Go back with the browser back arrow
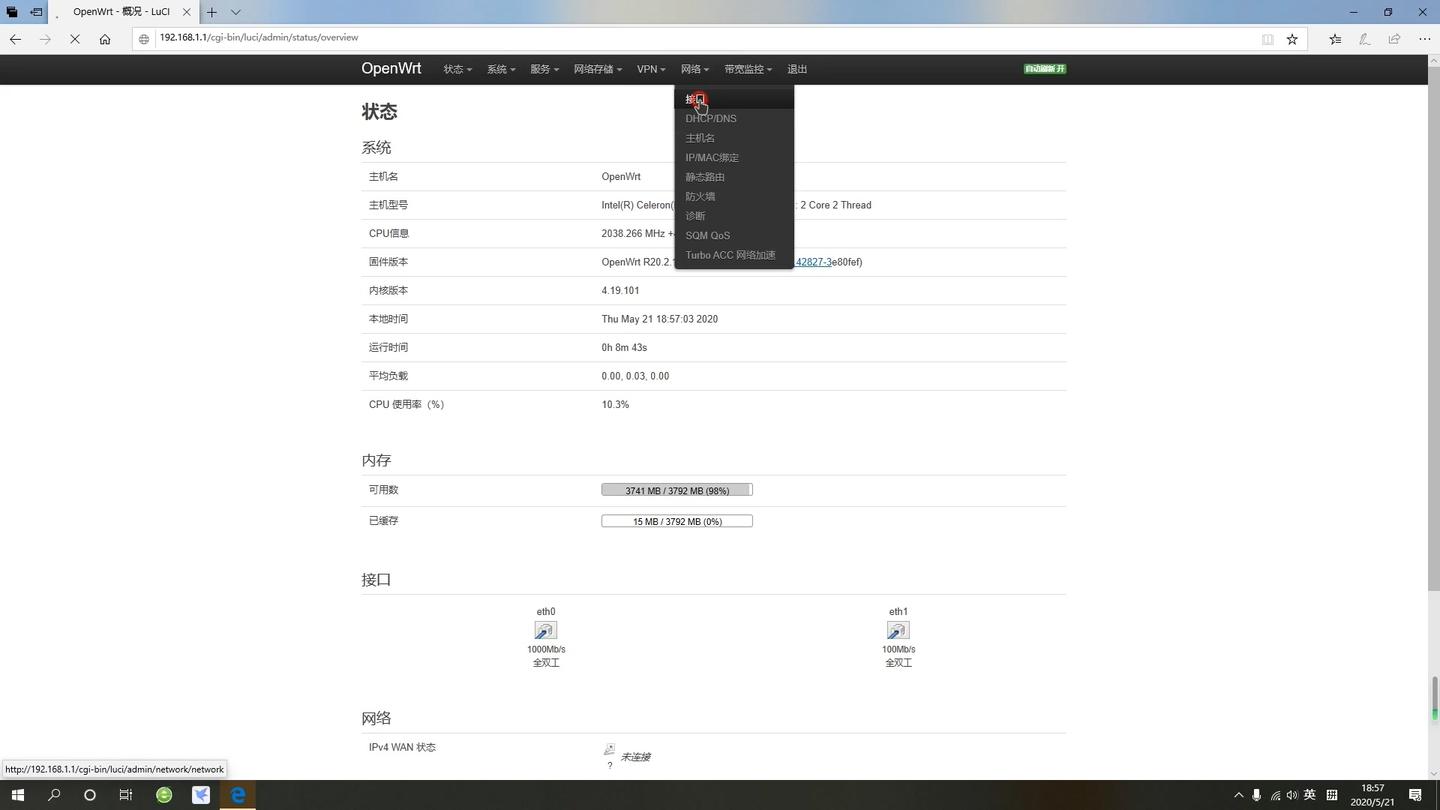Viewport: 1440px width, 810px height. (x=15, y=39)
